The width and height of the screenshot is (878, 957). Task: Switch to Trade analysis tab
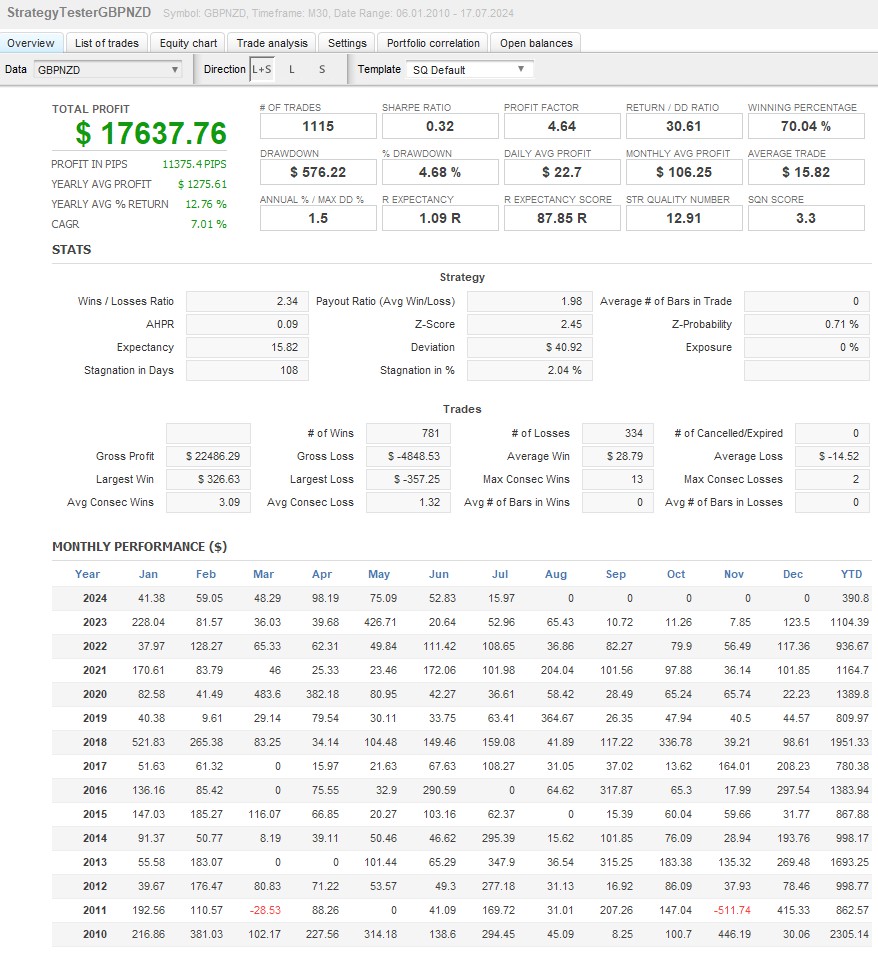(x=272, y=43)
